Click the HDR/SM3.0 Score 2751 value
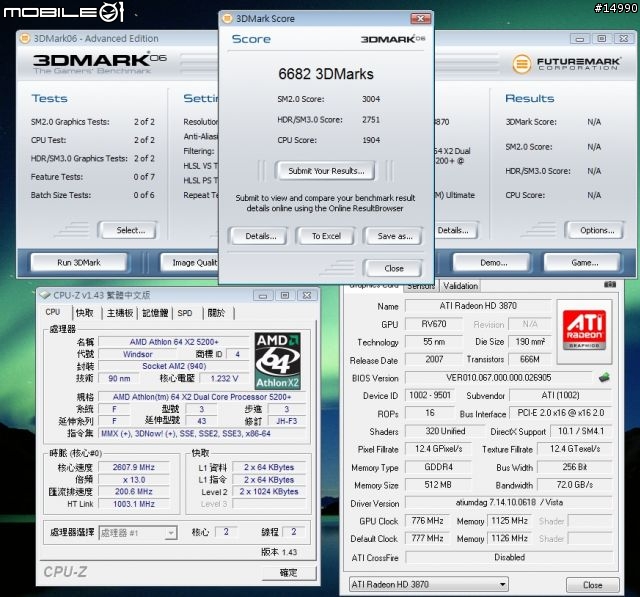 pyautogui.click(x=371, y=120)
